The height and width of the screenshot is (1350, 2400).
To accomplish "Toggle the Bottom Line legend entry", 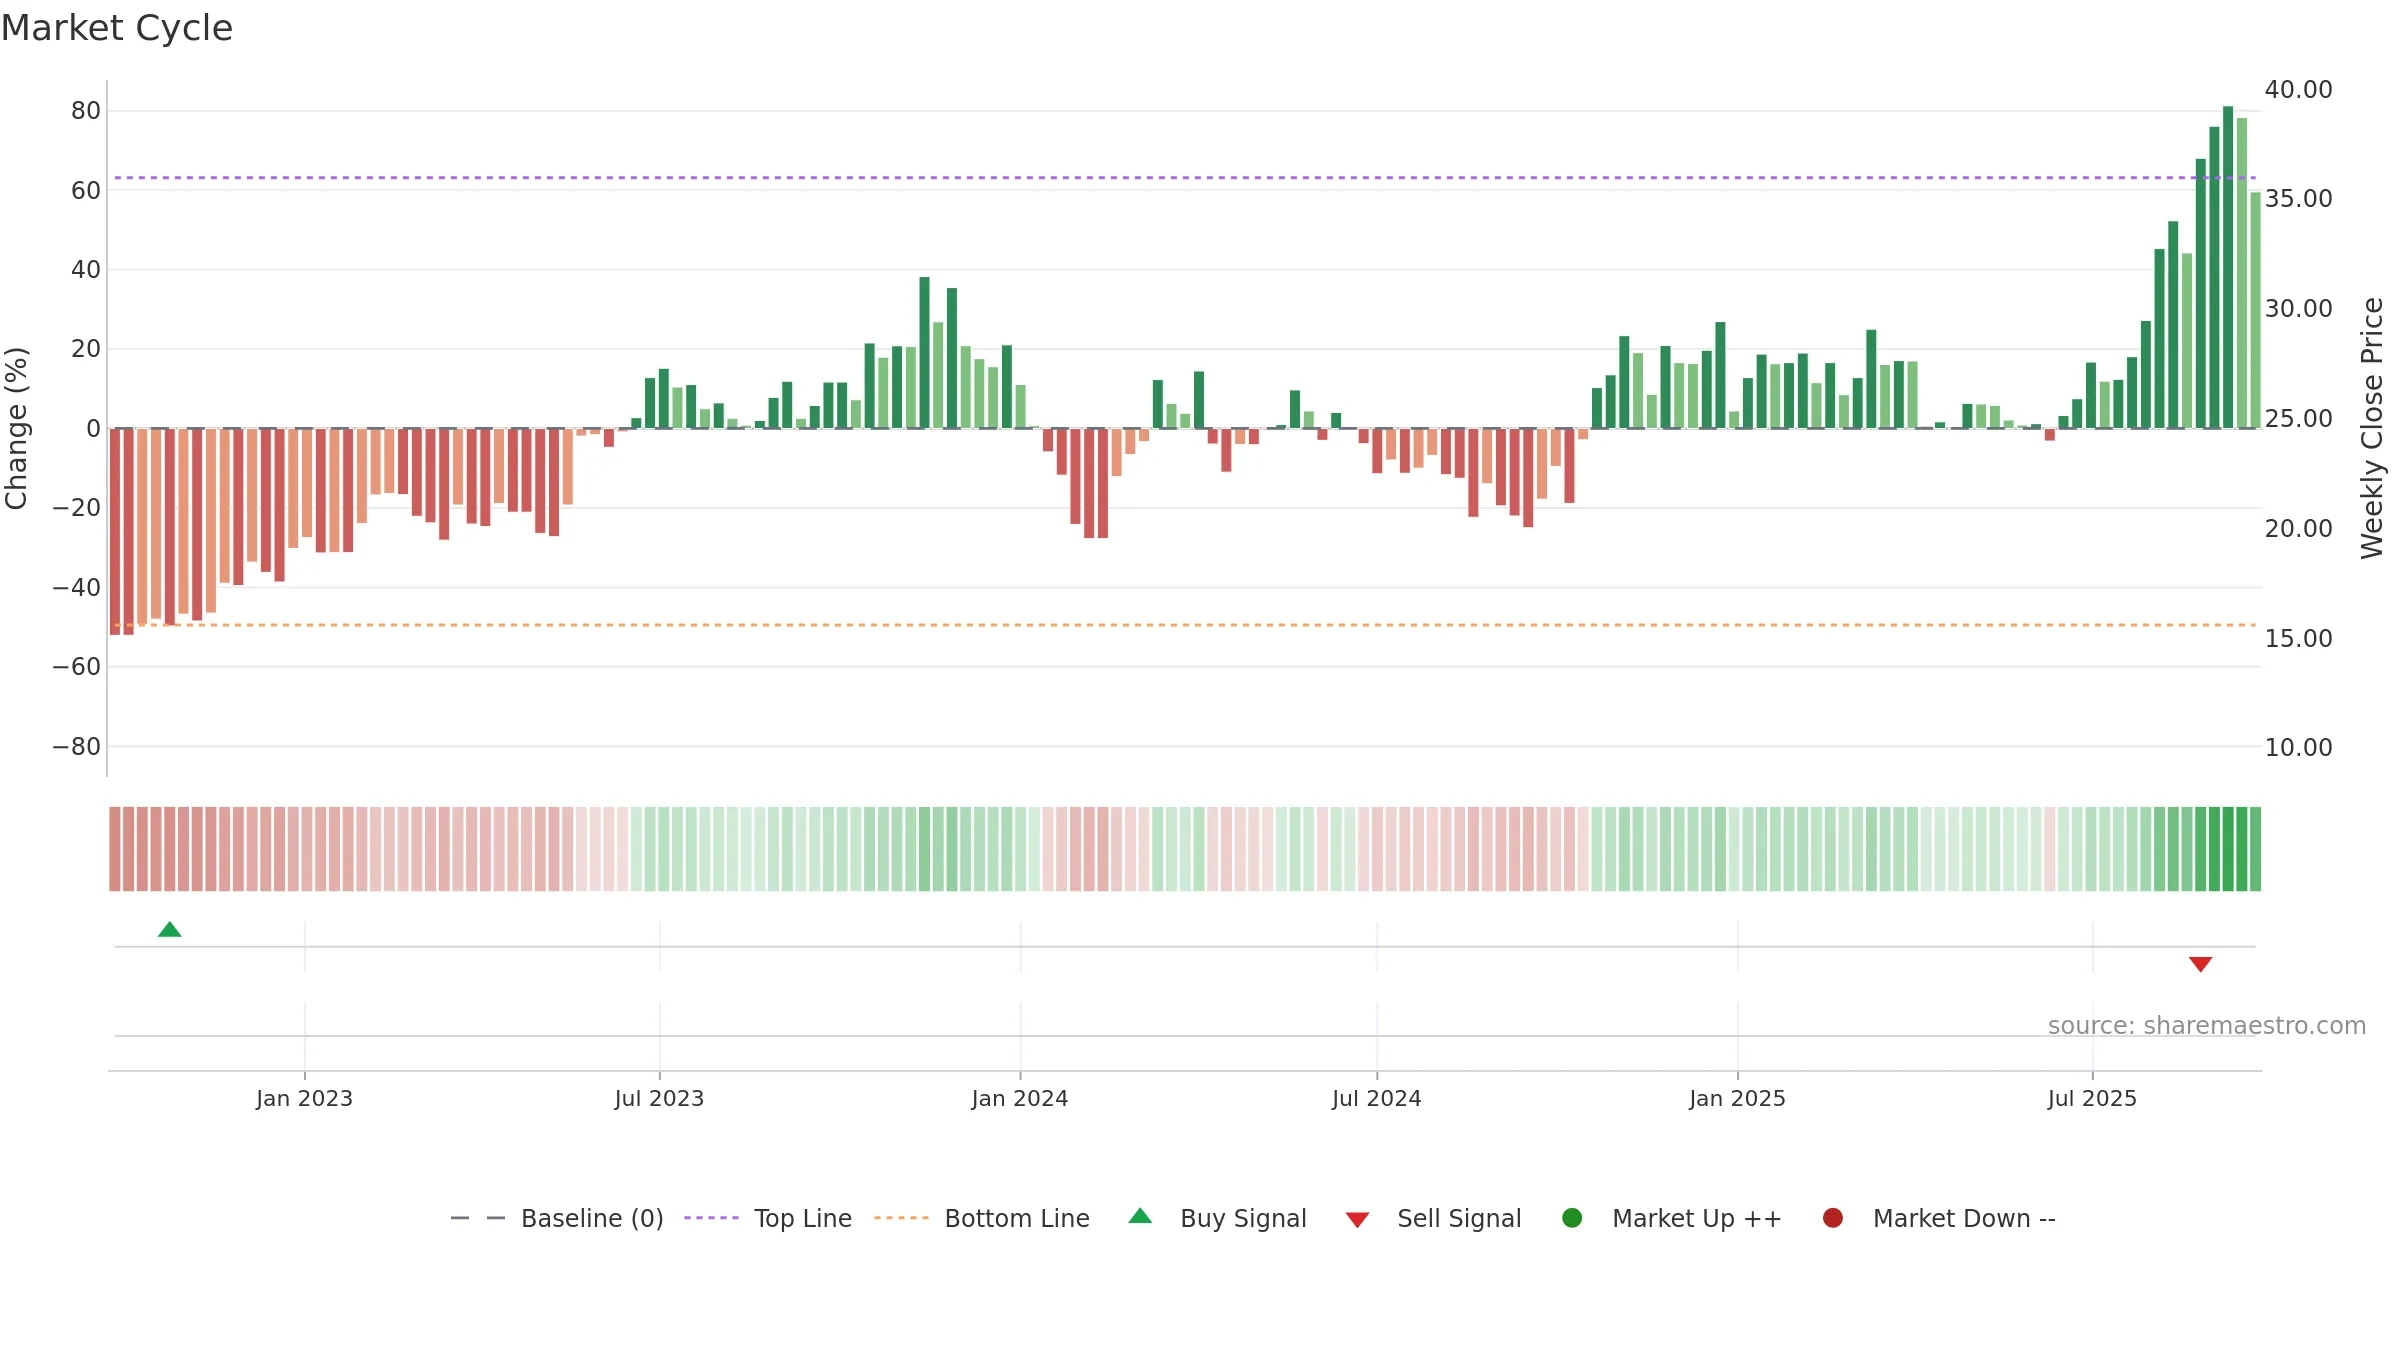I will (x=982, y=1218).
